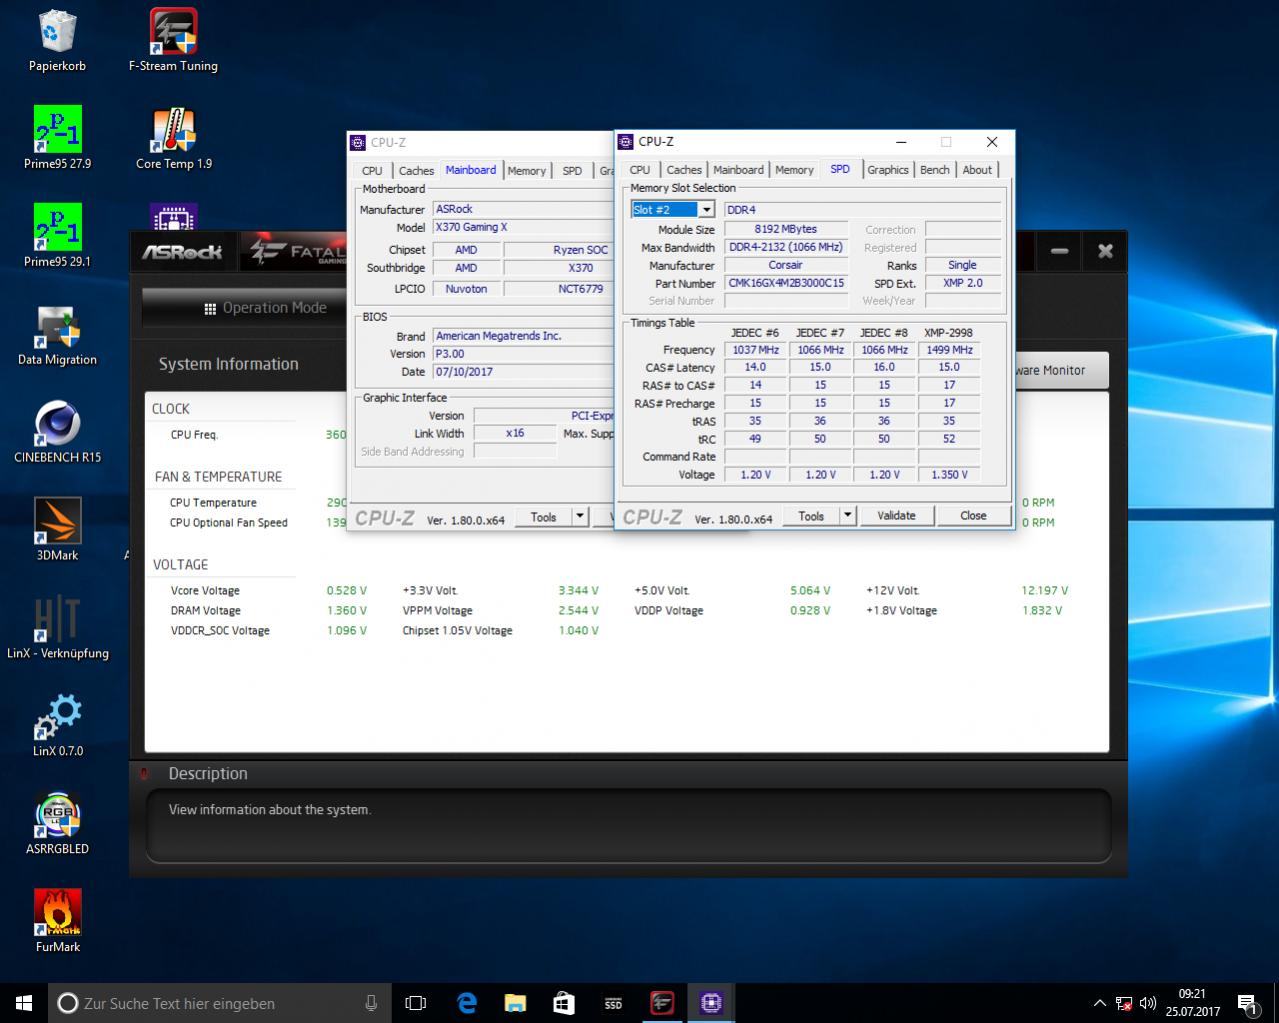1279x1023 pixels.
Task: Click the Model X370 Gaming X field
Action: 522,227
